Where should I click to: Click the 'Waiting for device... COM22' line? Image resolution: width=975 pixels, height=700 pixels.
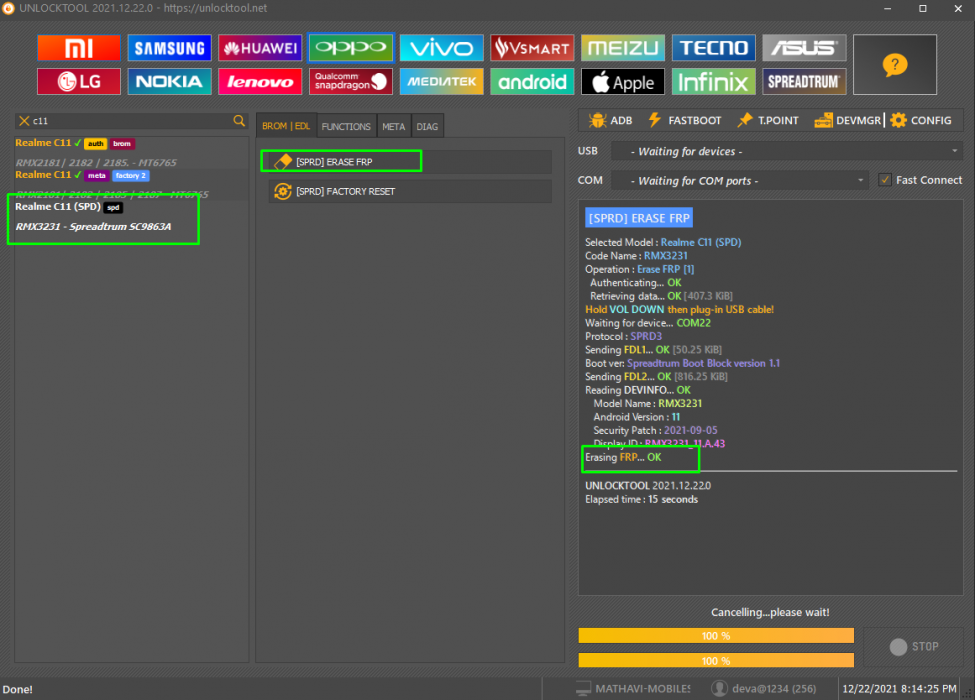pyautogui.click(x=647, y=323)
